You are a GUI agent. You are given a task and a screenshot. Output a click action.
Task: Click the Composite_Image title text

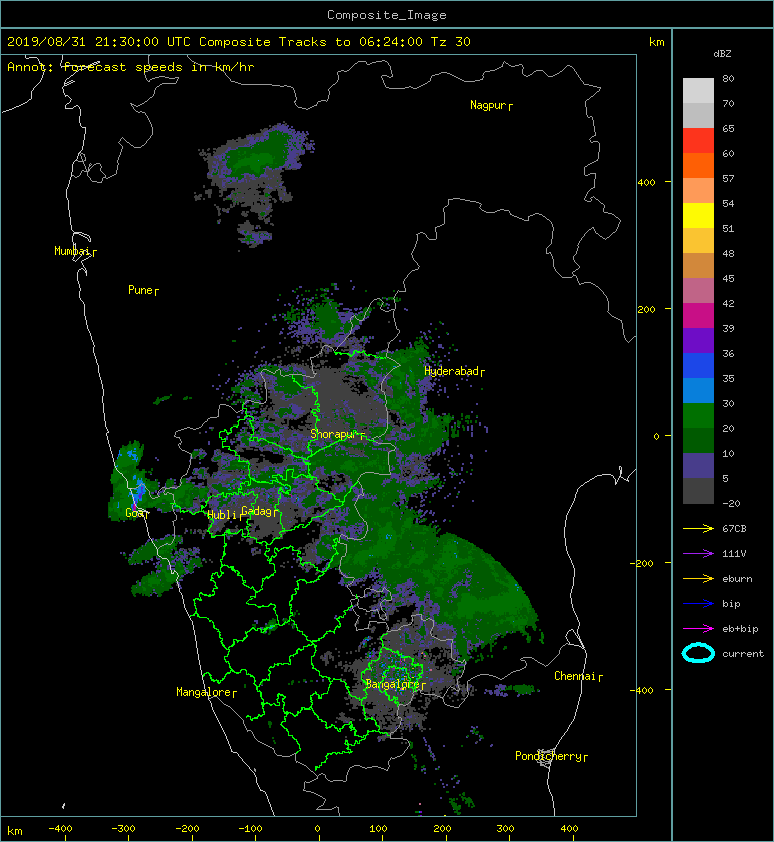coord(387,15)
